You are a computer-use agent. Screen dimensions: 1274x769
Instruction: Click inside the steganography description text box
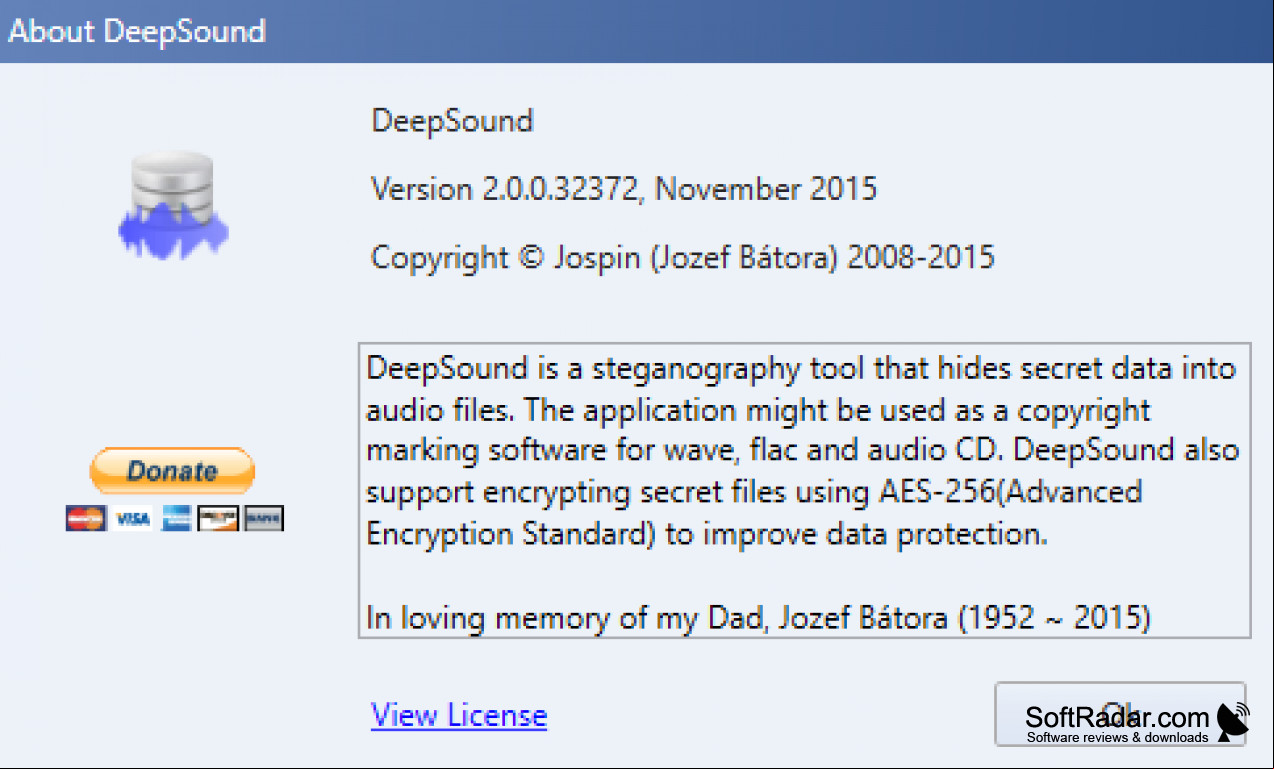coord(804,490)
